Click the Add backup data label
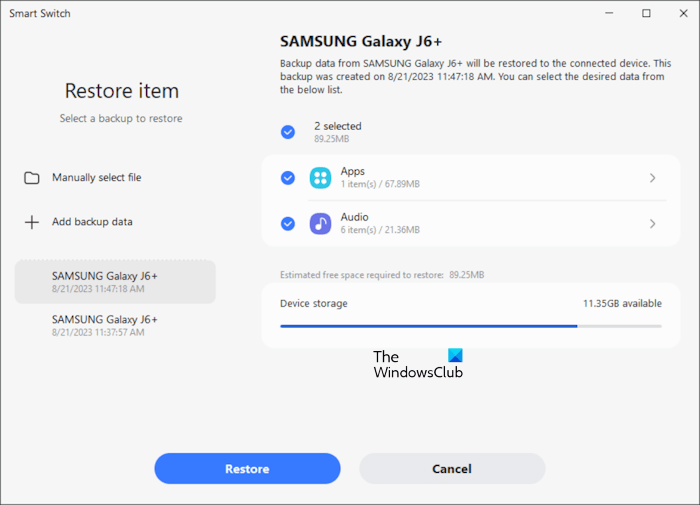The width and height of the screenshot is (700, 505). (x=92, y=222)
